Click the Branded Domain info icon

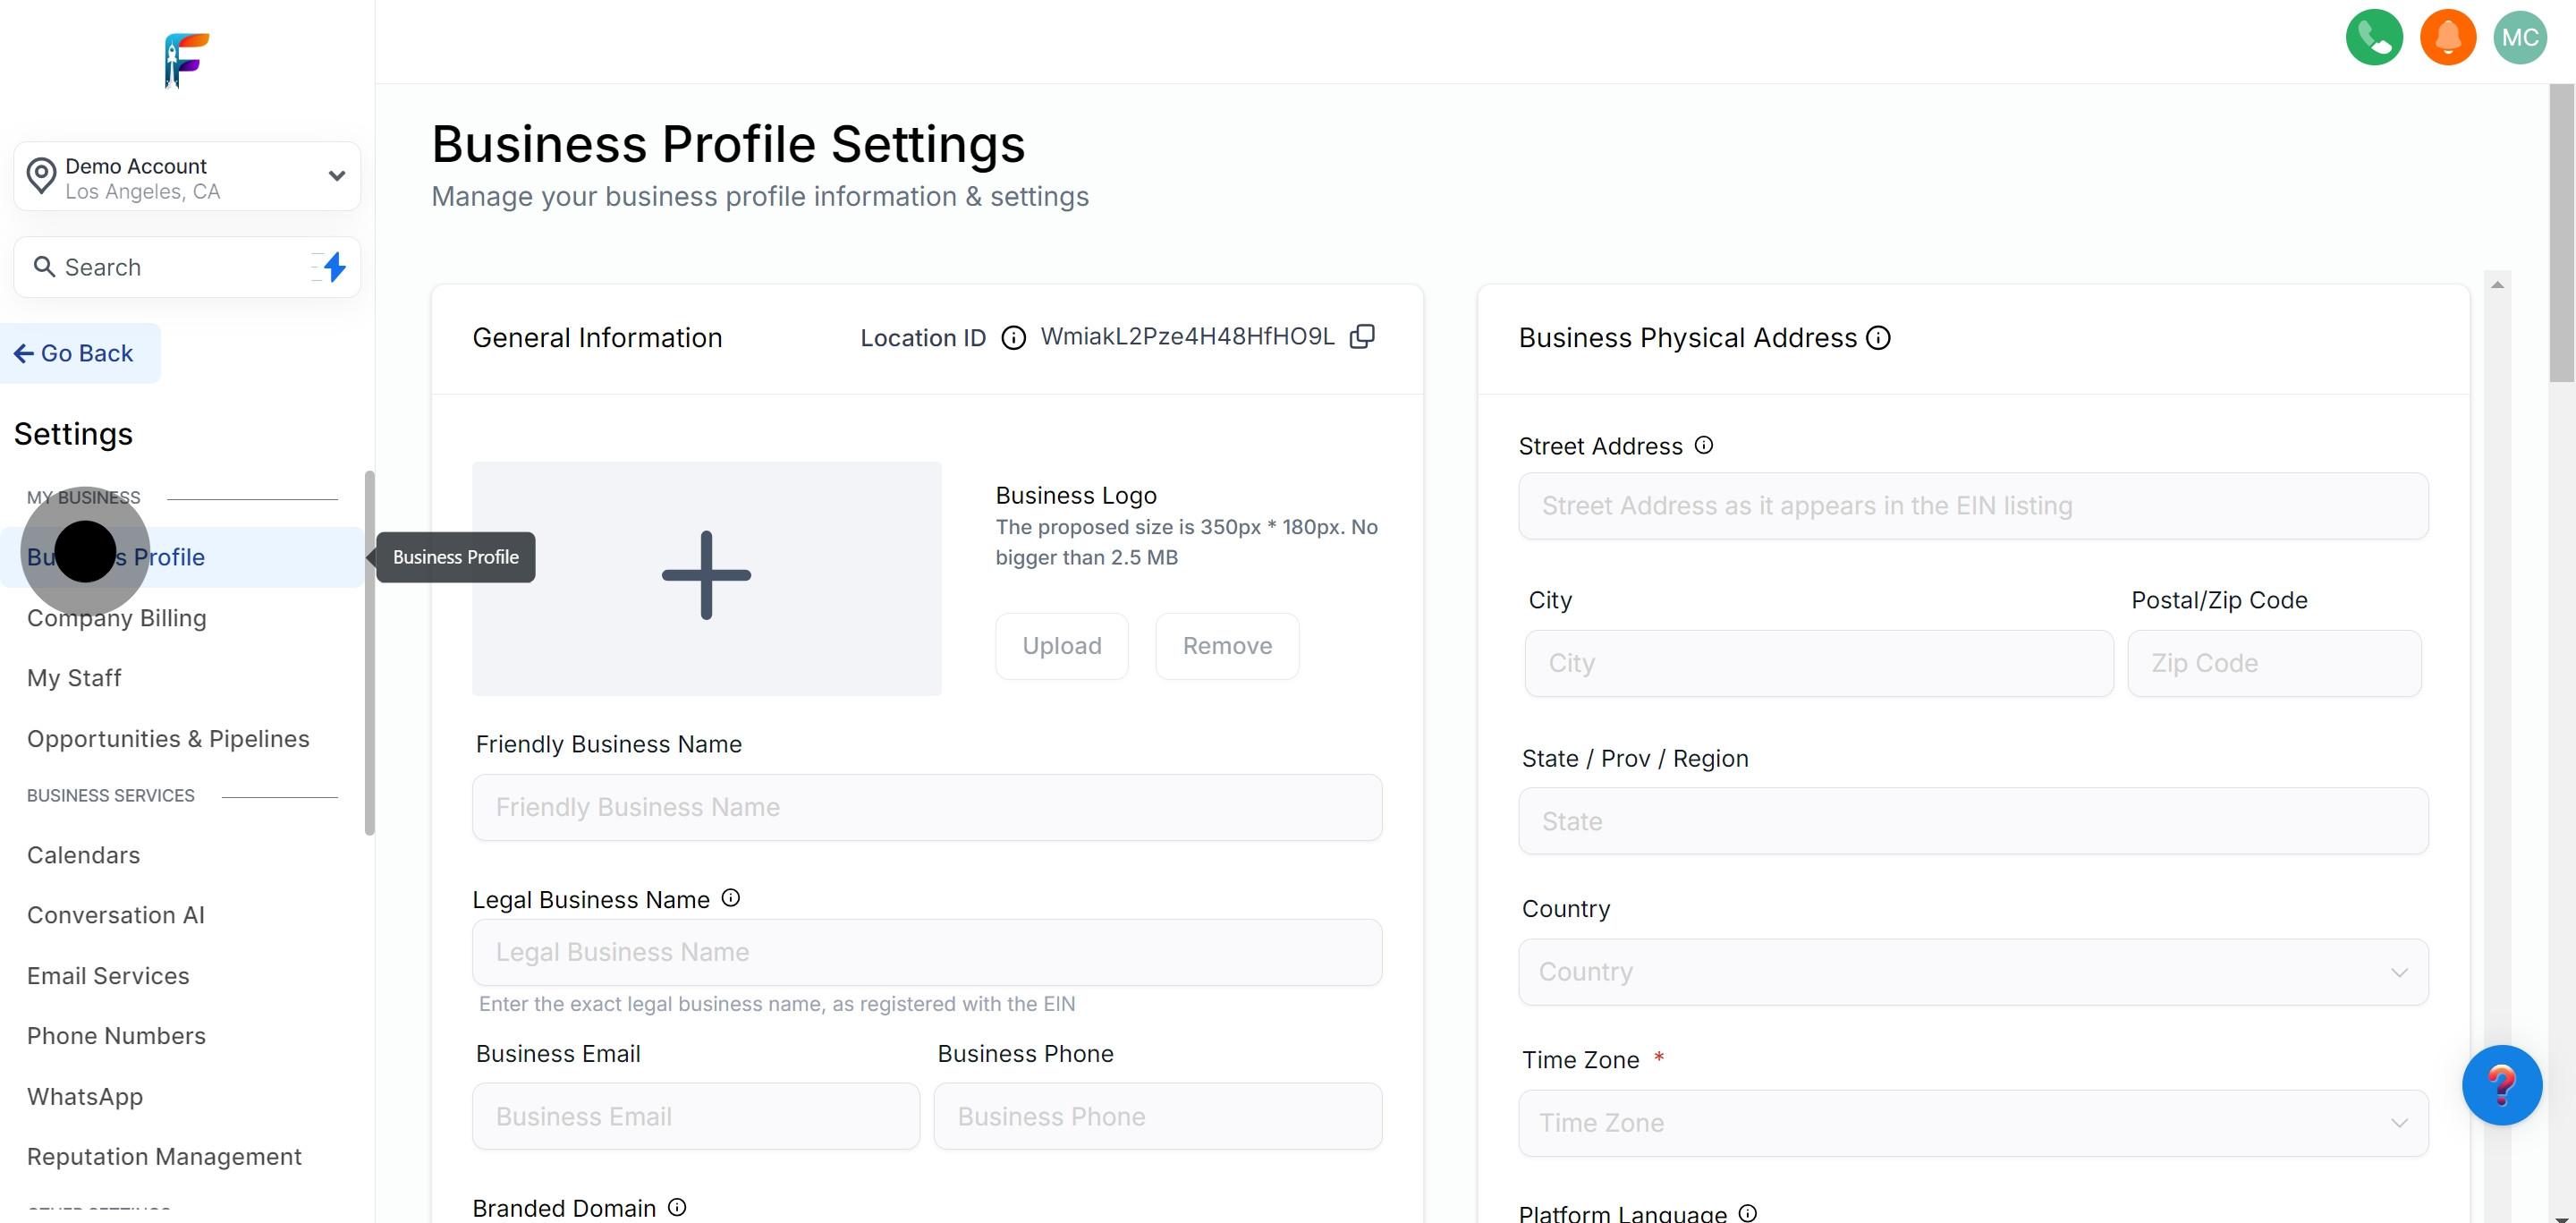pyautogui.click(x=677, y=1206)
